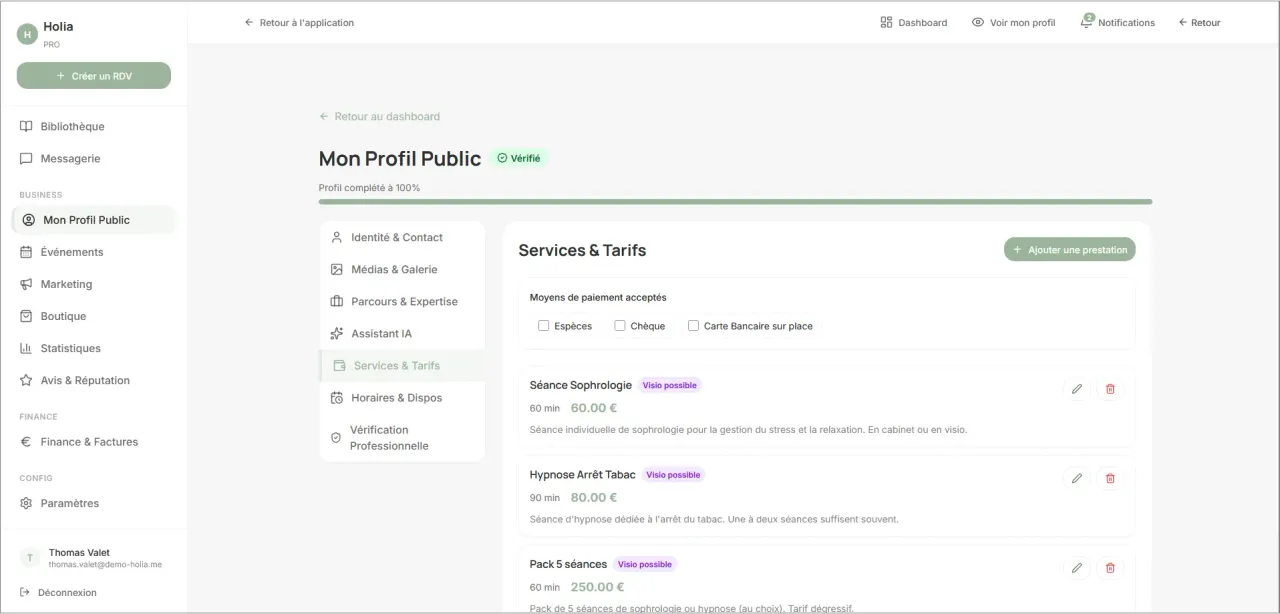Click the Marketing megaphone icon
The image size is (1280, 614).
(x=26, y=284)
